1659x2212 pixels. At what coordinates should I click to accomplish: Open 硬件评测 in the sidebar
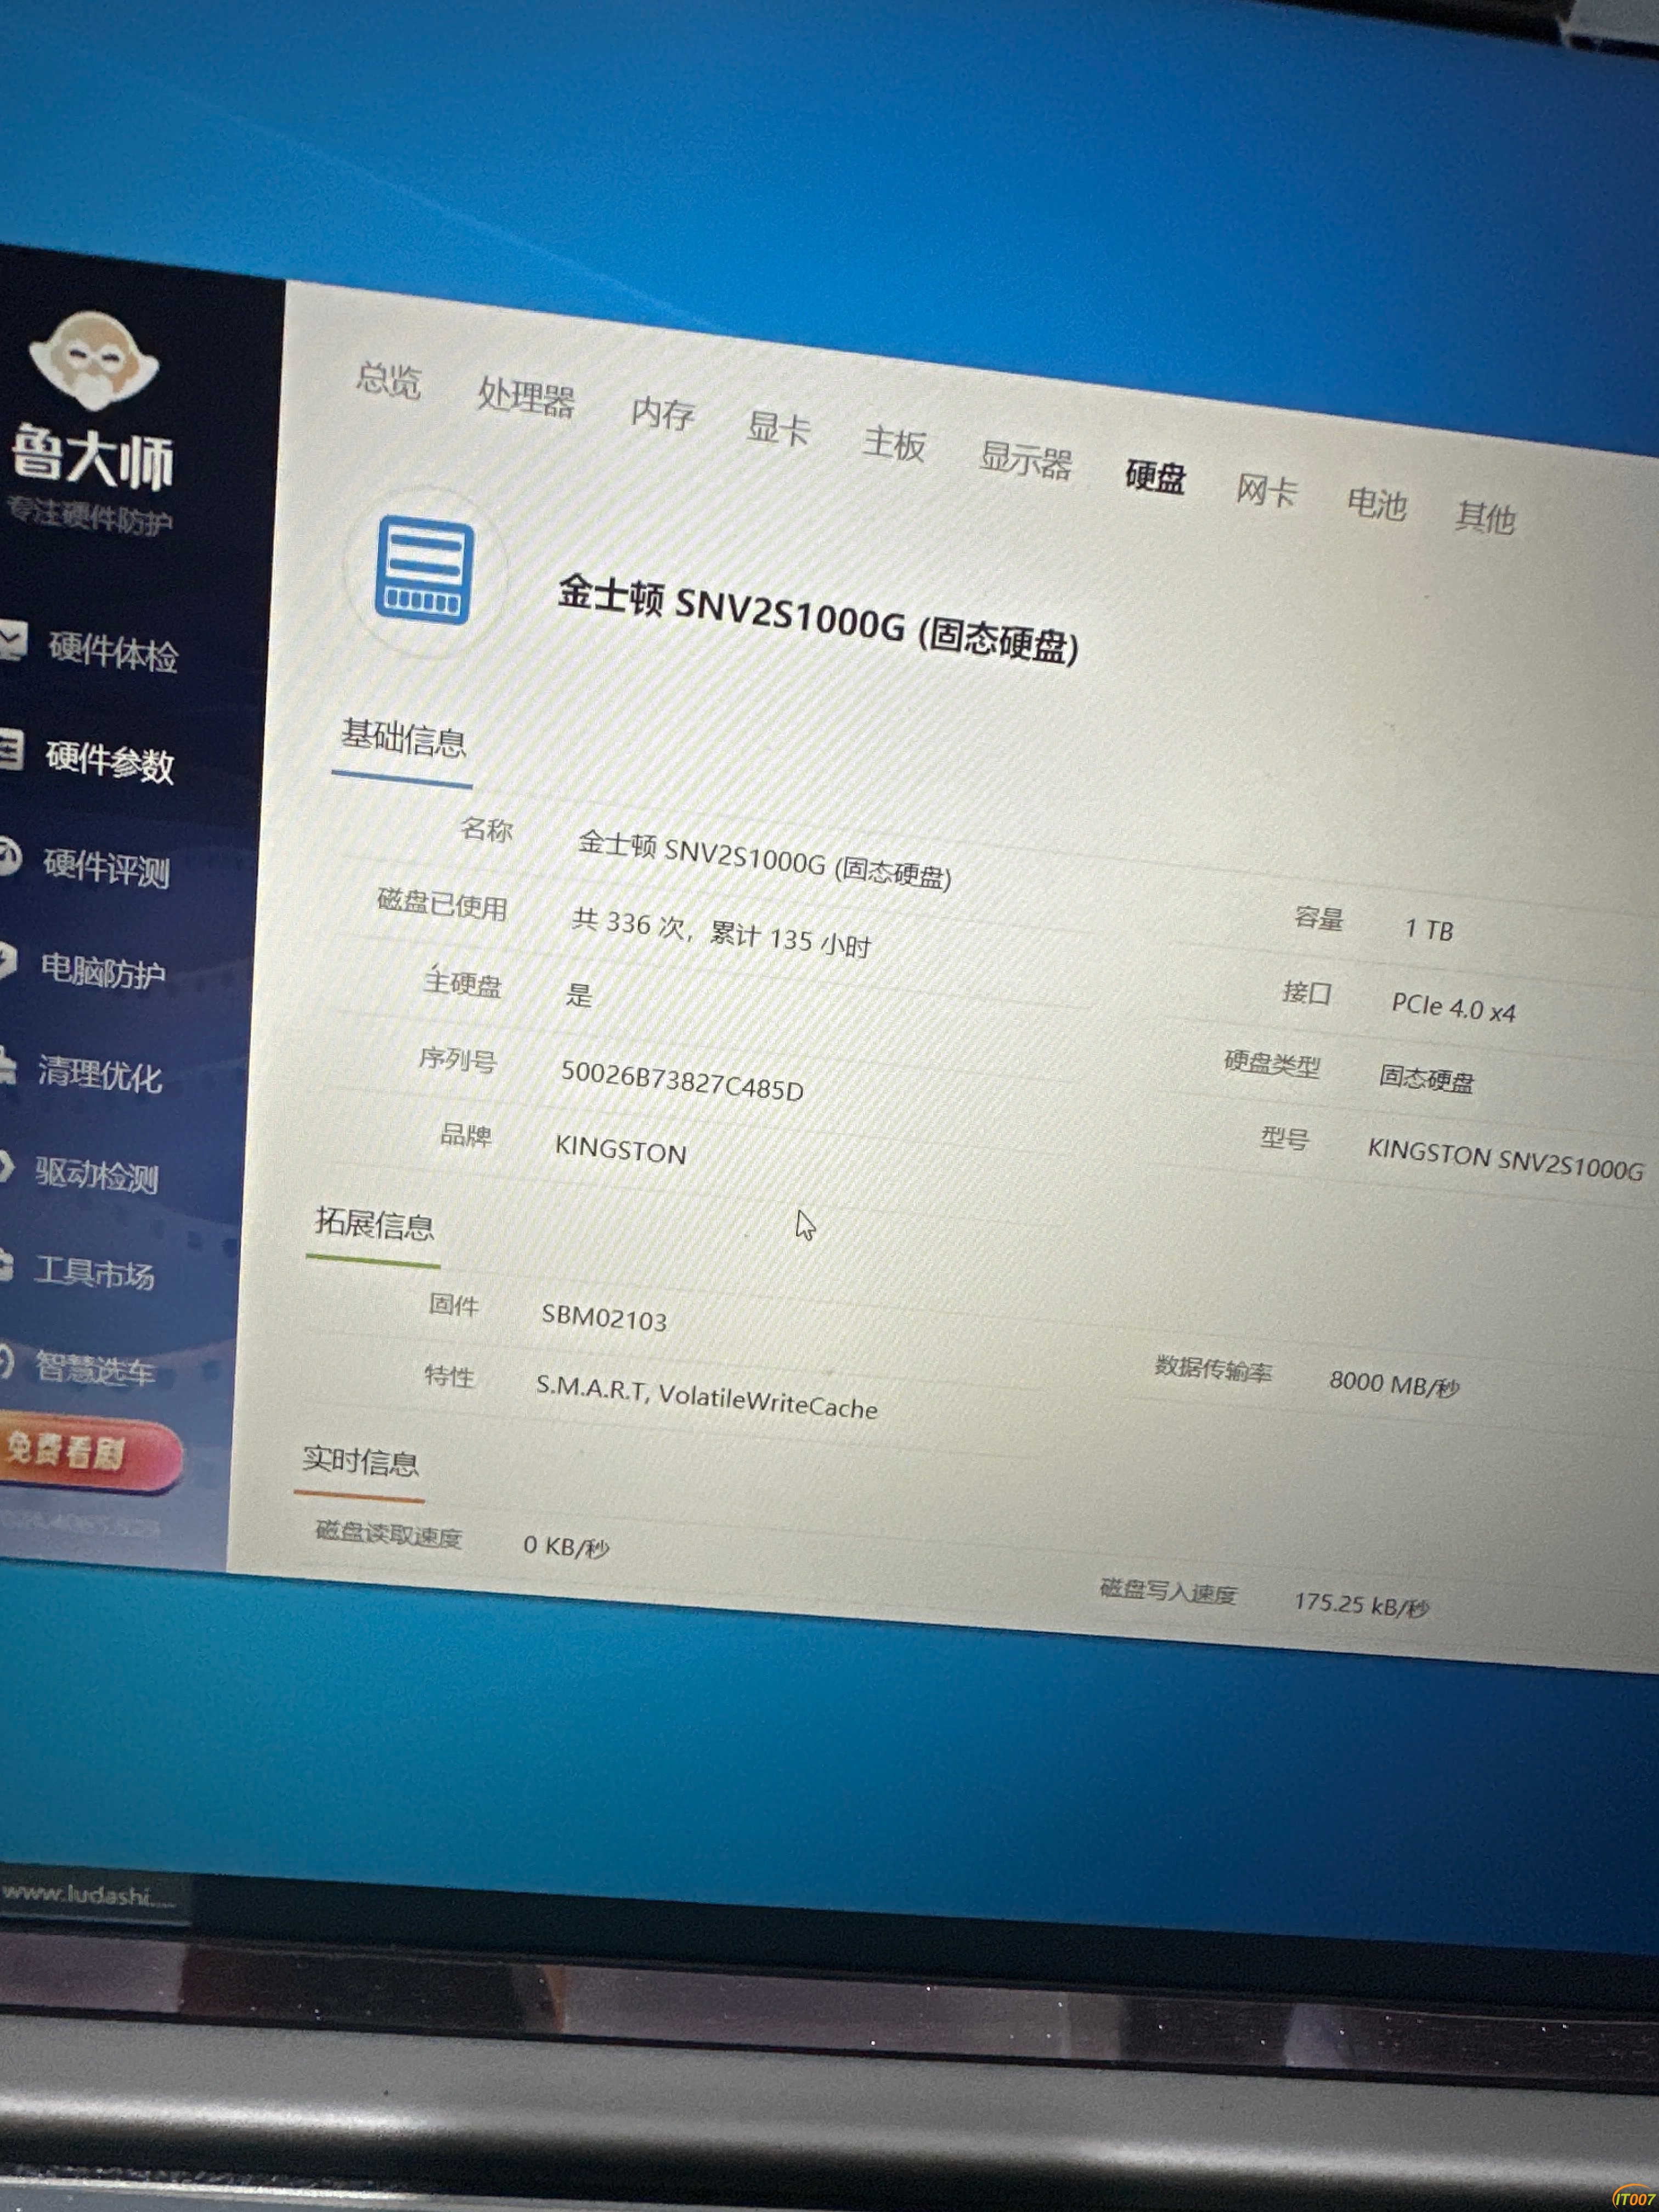point(105,867)
